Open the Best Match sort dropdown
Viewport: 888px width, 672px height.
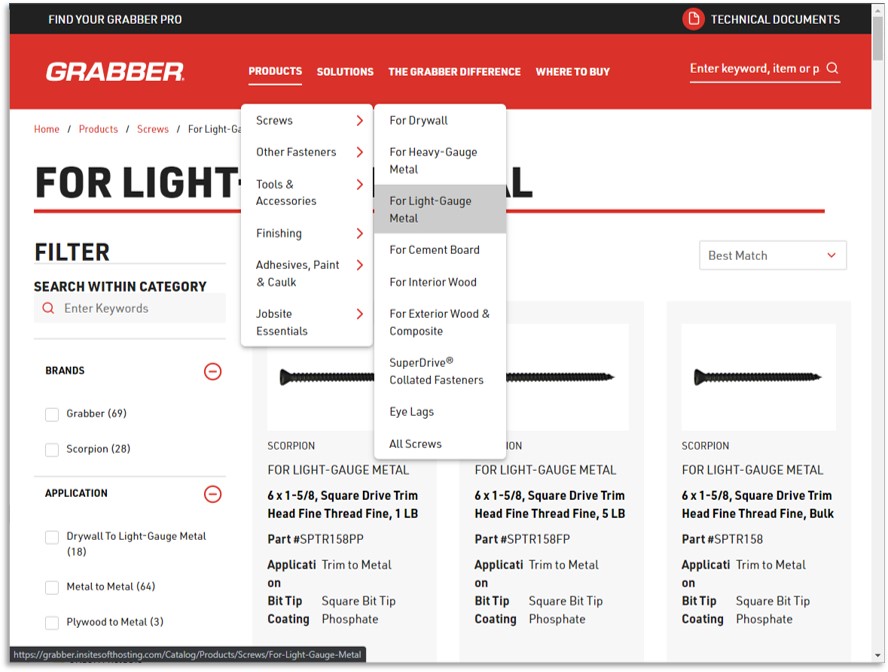tap(772, 255)
